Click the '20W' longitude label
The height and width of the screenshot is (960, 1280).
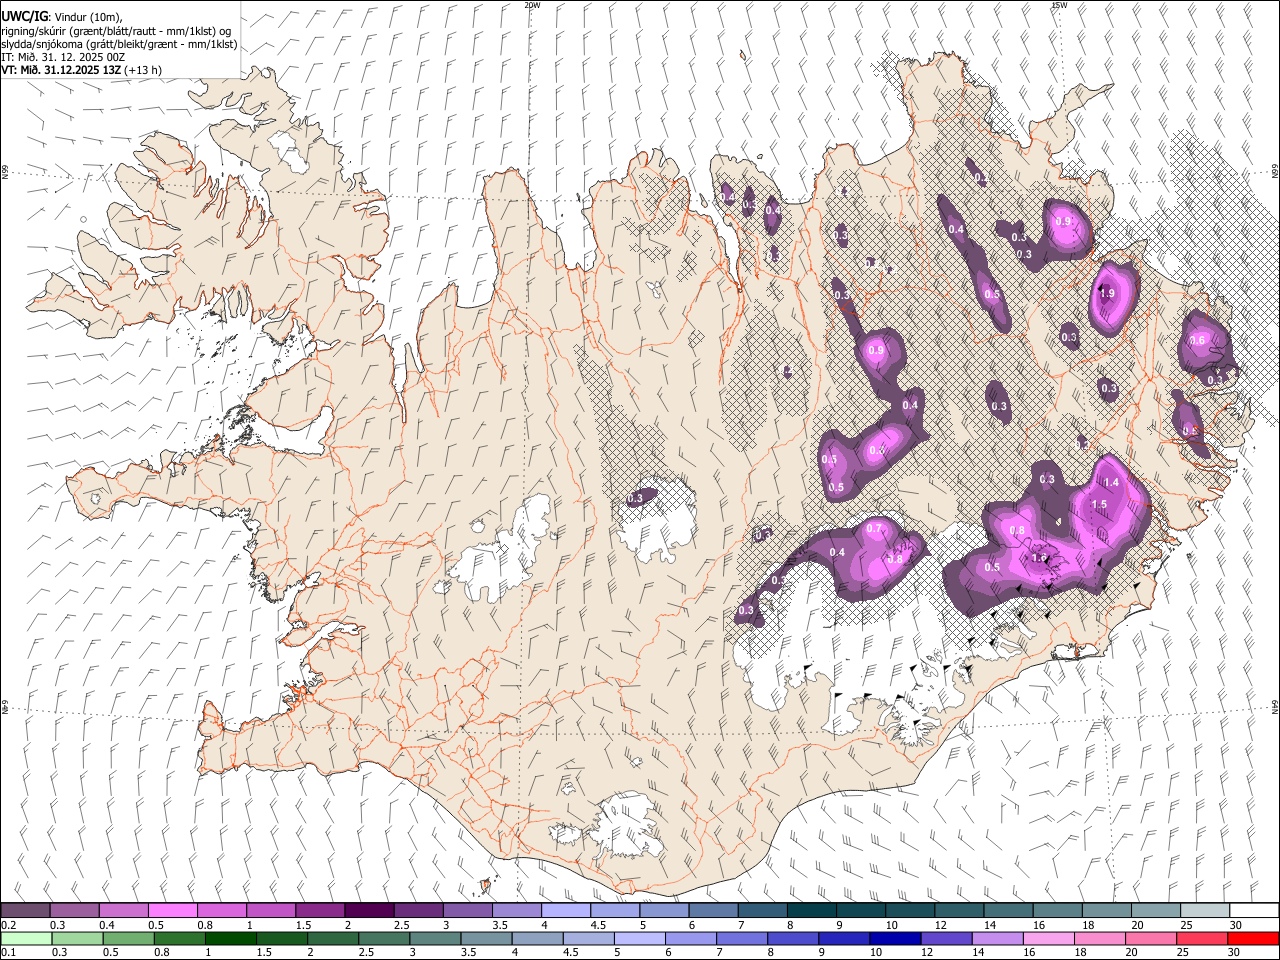532,5
